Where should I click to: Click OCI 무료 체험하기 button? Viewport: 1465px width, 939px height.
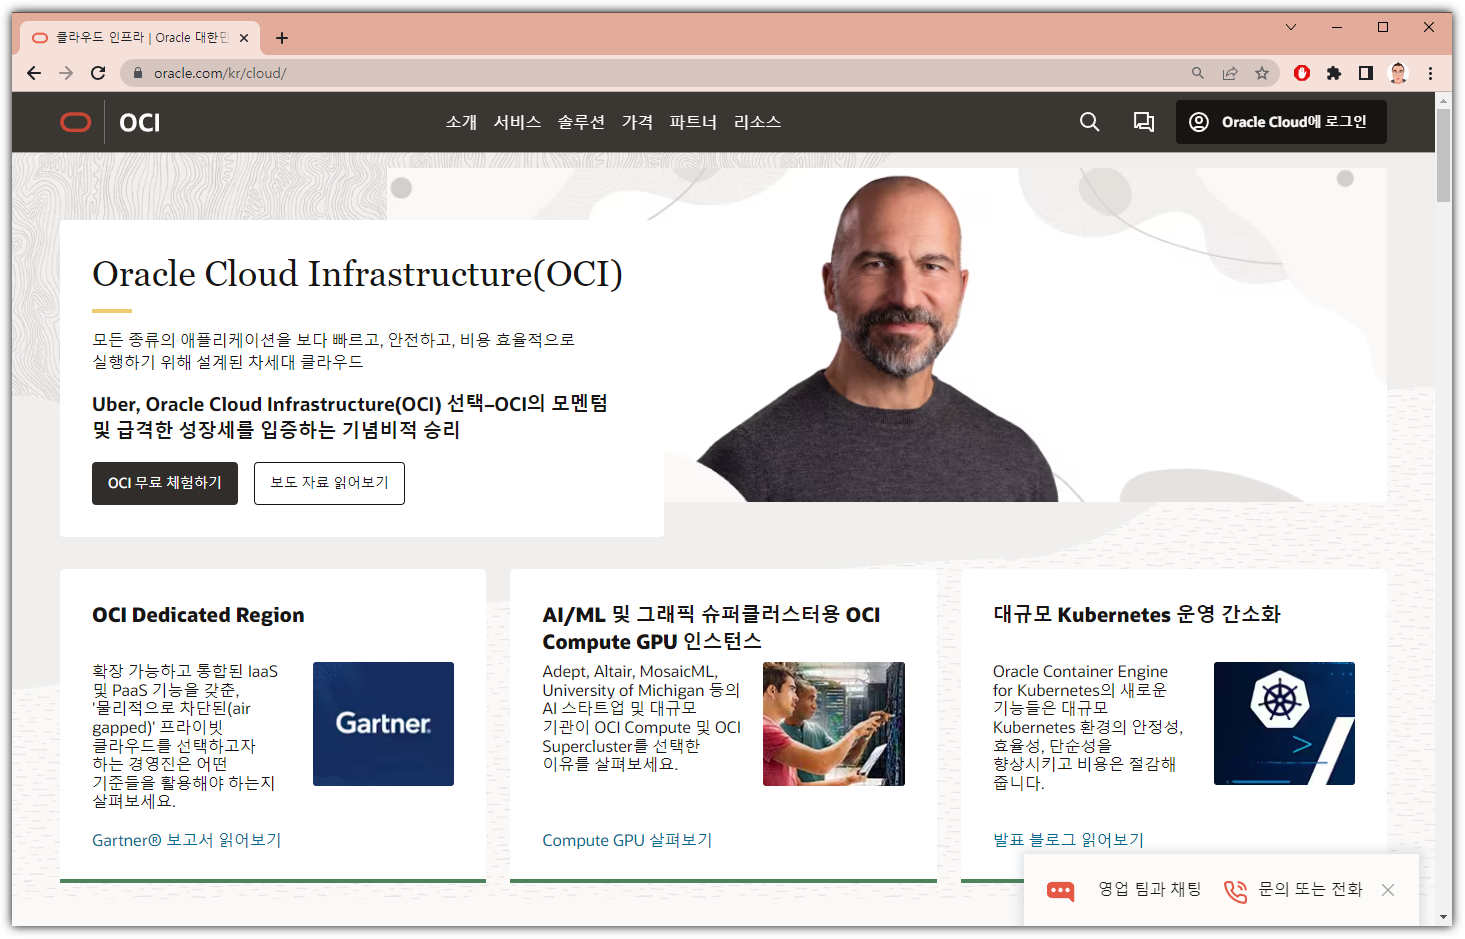click(165, 483)
